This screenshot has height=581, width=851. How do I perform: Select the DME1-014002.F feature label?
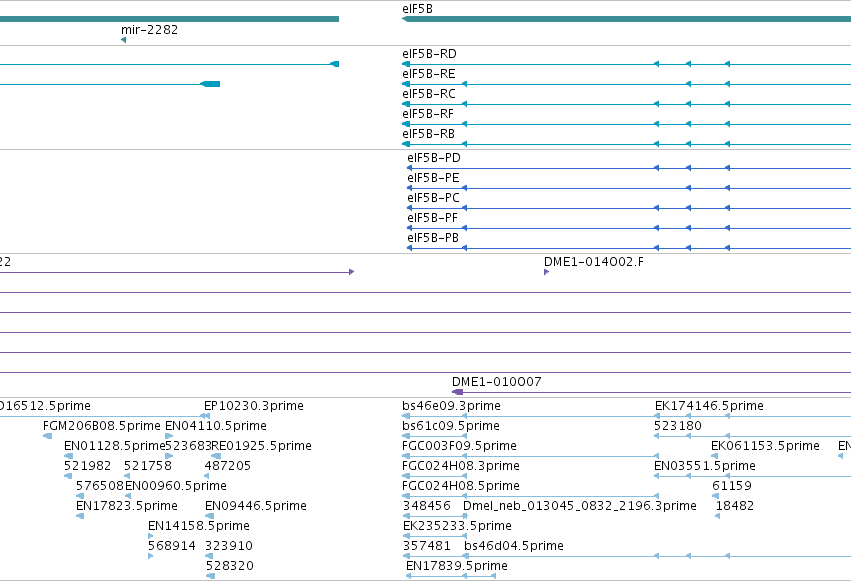[594, 262]
